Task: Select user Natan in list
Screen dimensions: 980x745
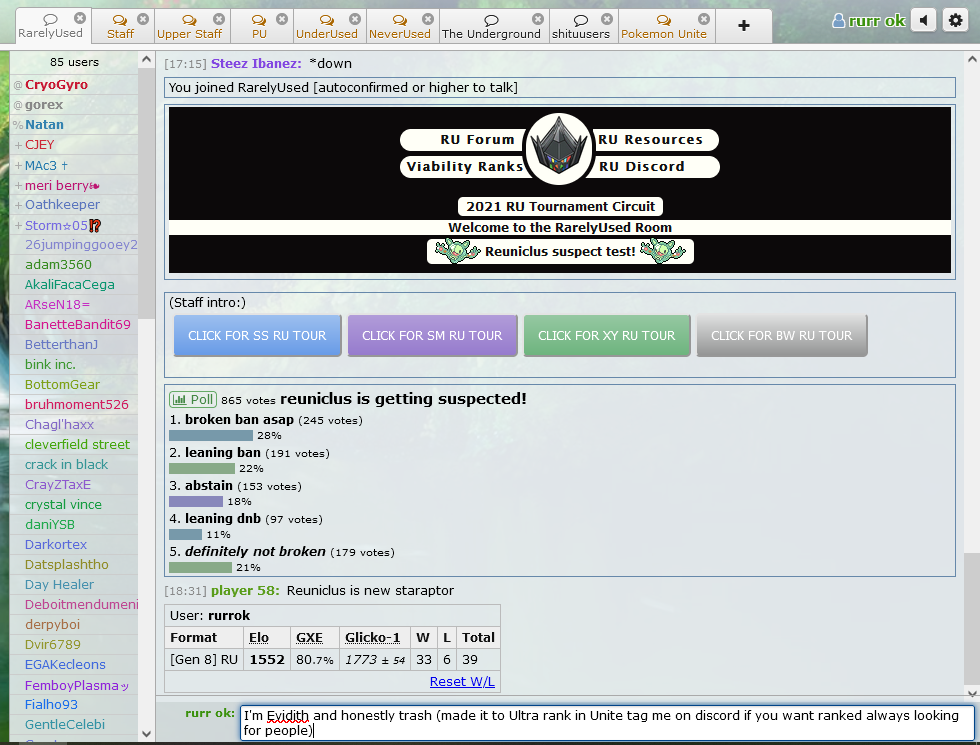Action: point(74,124)
